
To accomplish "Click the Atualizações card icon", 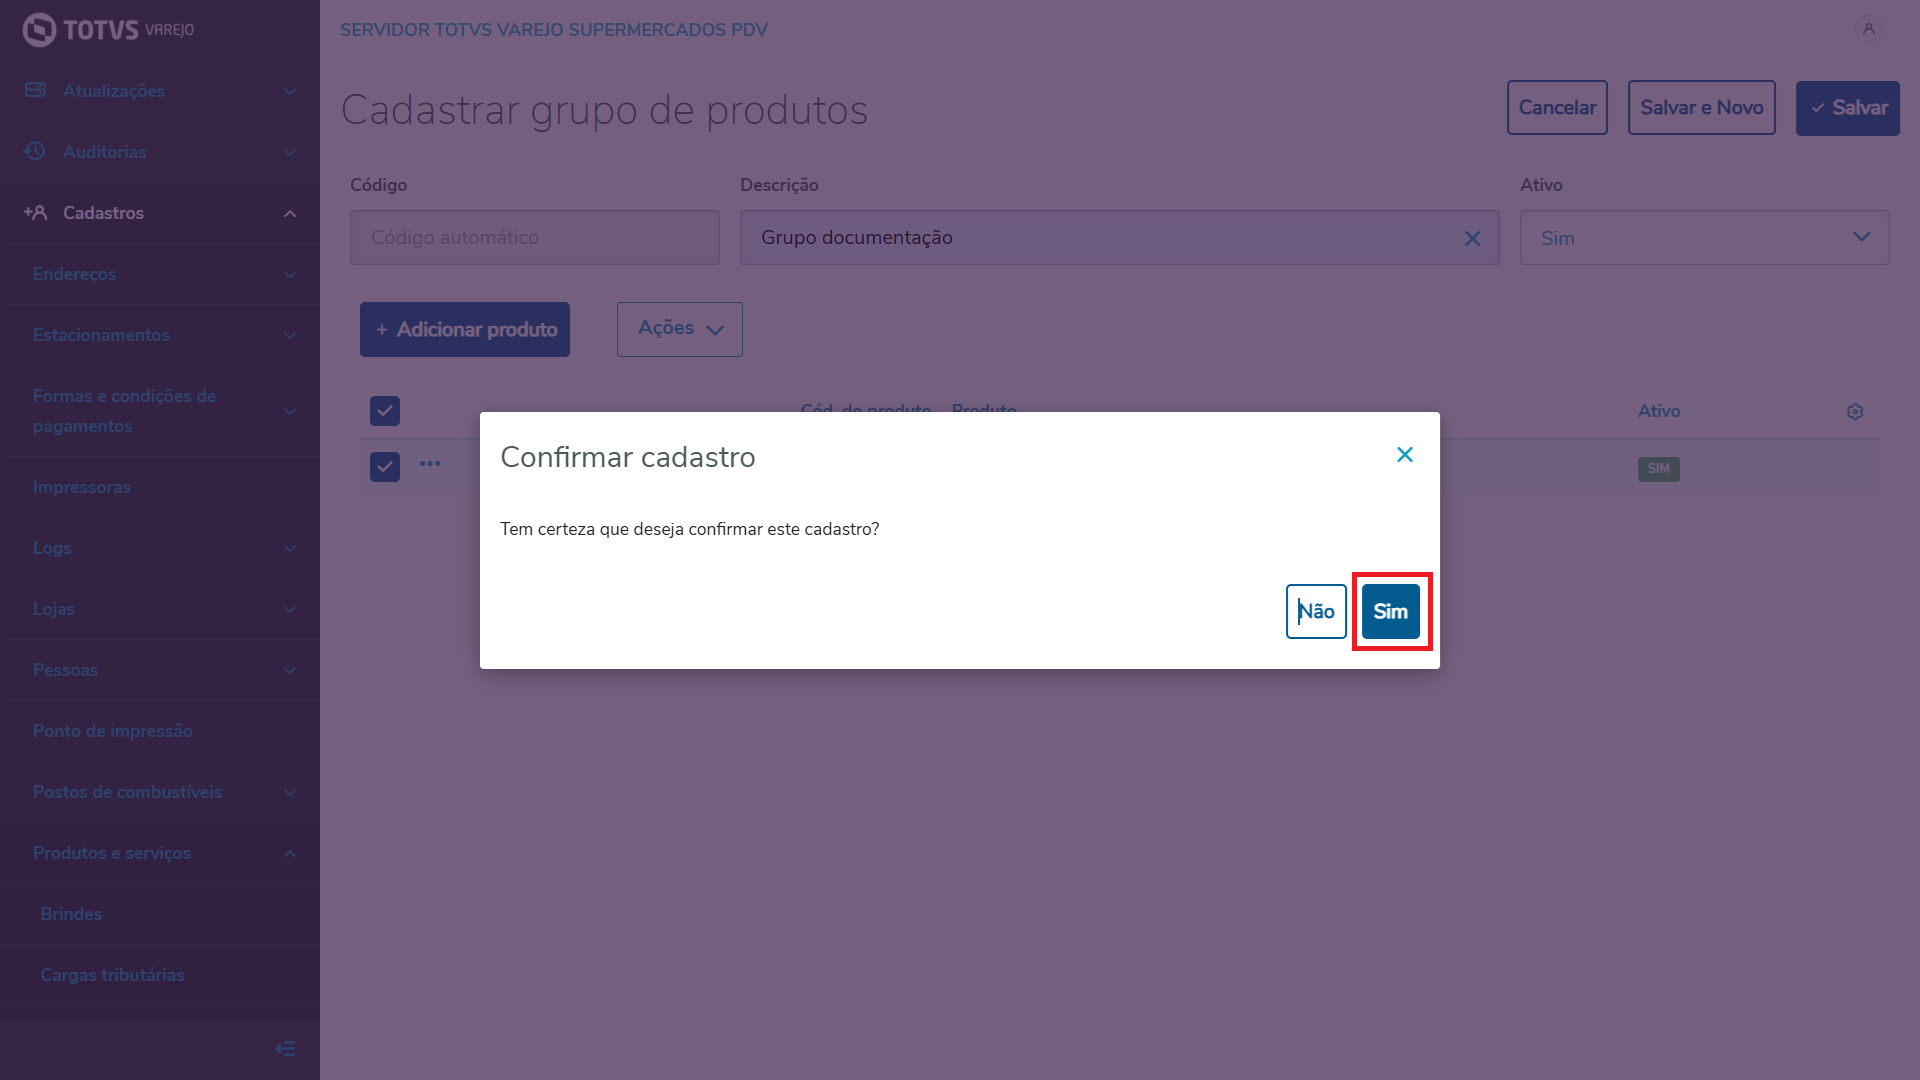I will [x=35, y=90].
